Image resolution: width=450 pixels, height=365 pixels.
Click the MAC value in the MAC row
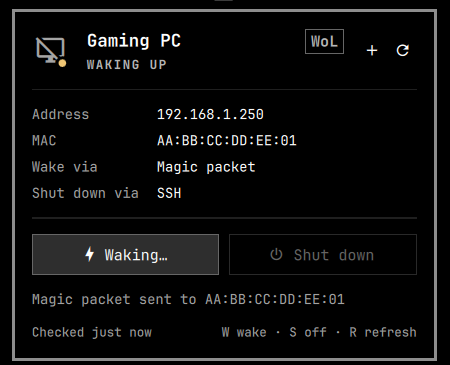pyautogui.click(x=227, y=141)
